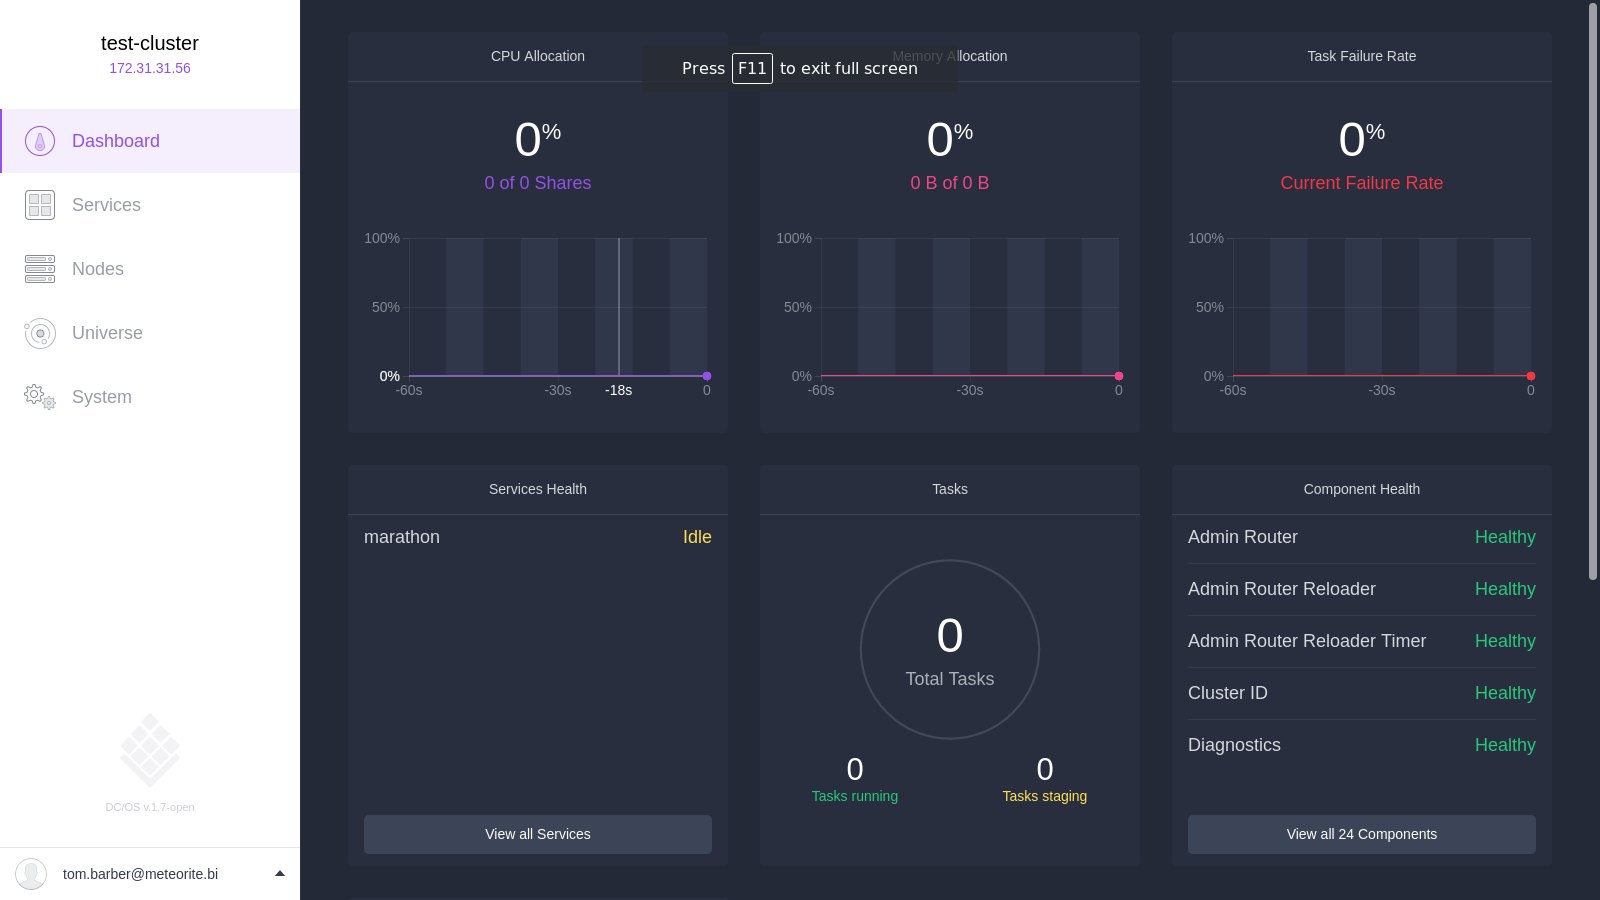Expand the user account menu arrow
1600x900 pixels.
coord(280,873)
